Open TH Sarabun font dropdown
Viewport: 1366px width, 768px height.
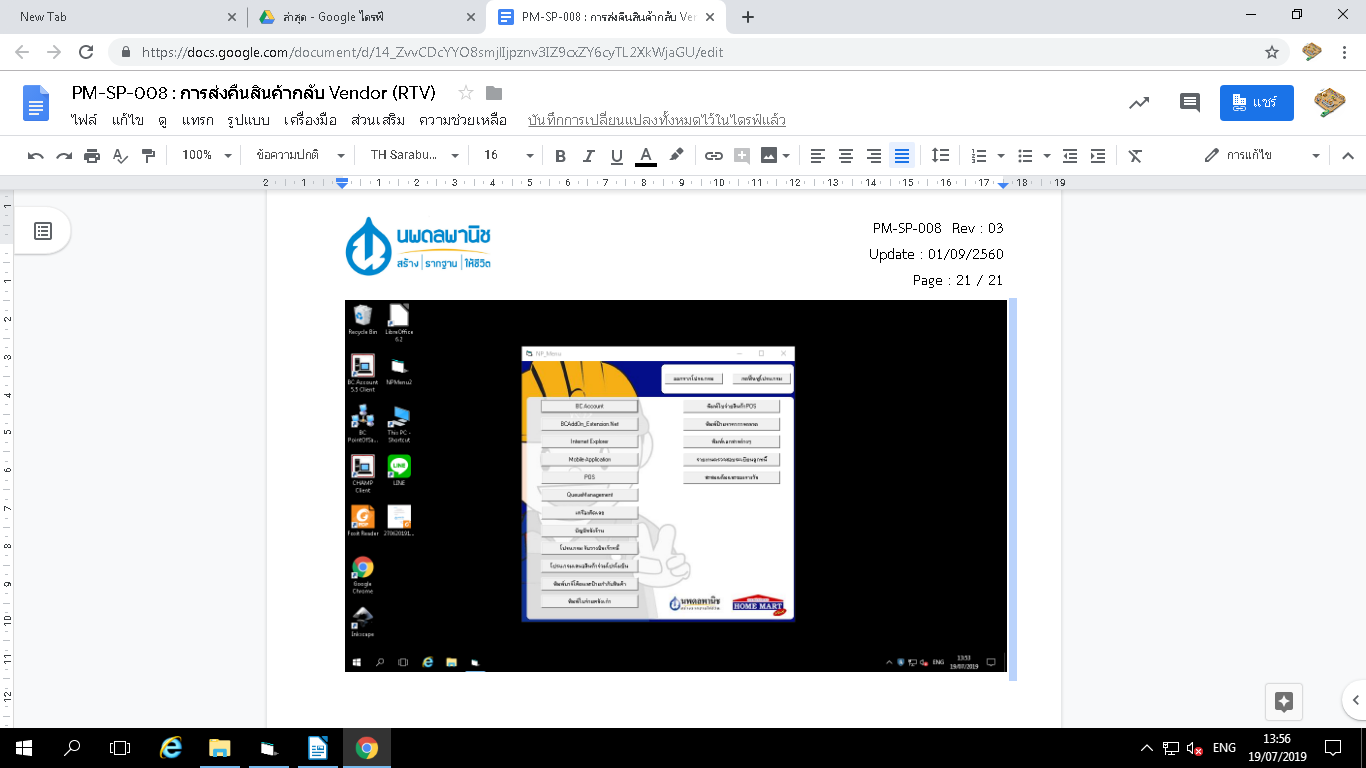pyautogui.click(x=414, y=156)
